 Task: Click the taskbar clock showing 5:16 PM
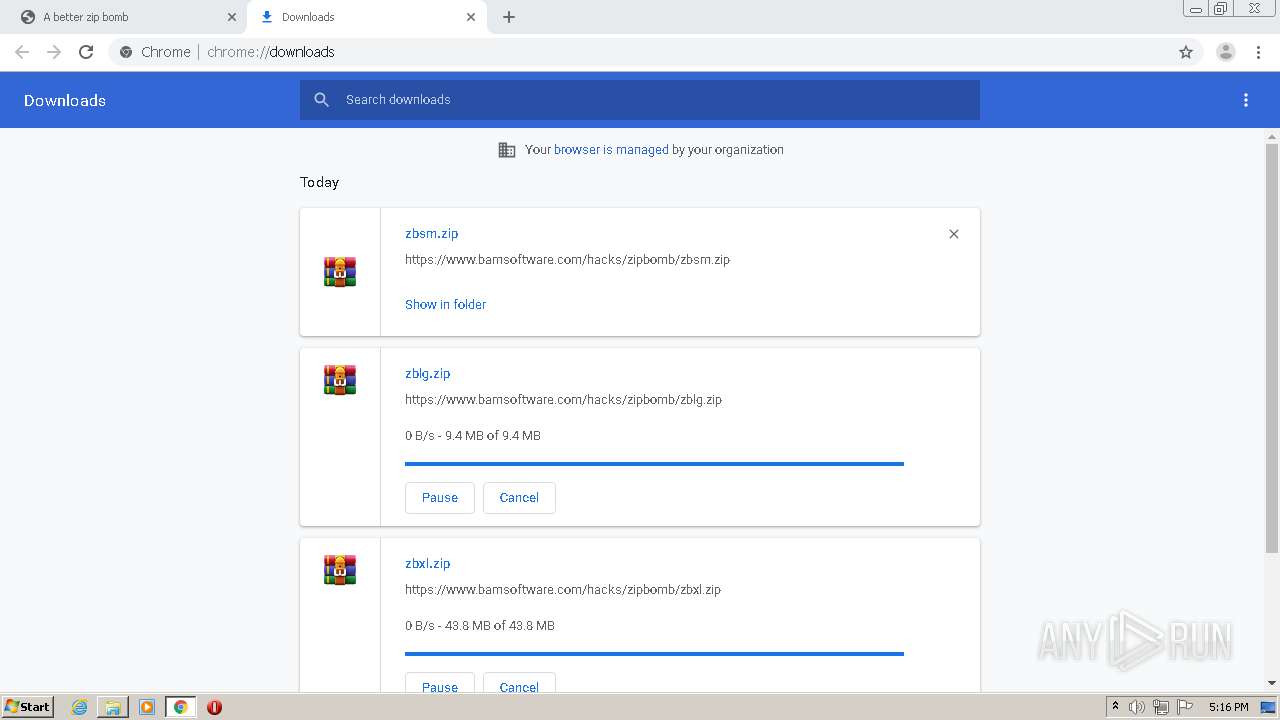click(1228, 707)
